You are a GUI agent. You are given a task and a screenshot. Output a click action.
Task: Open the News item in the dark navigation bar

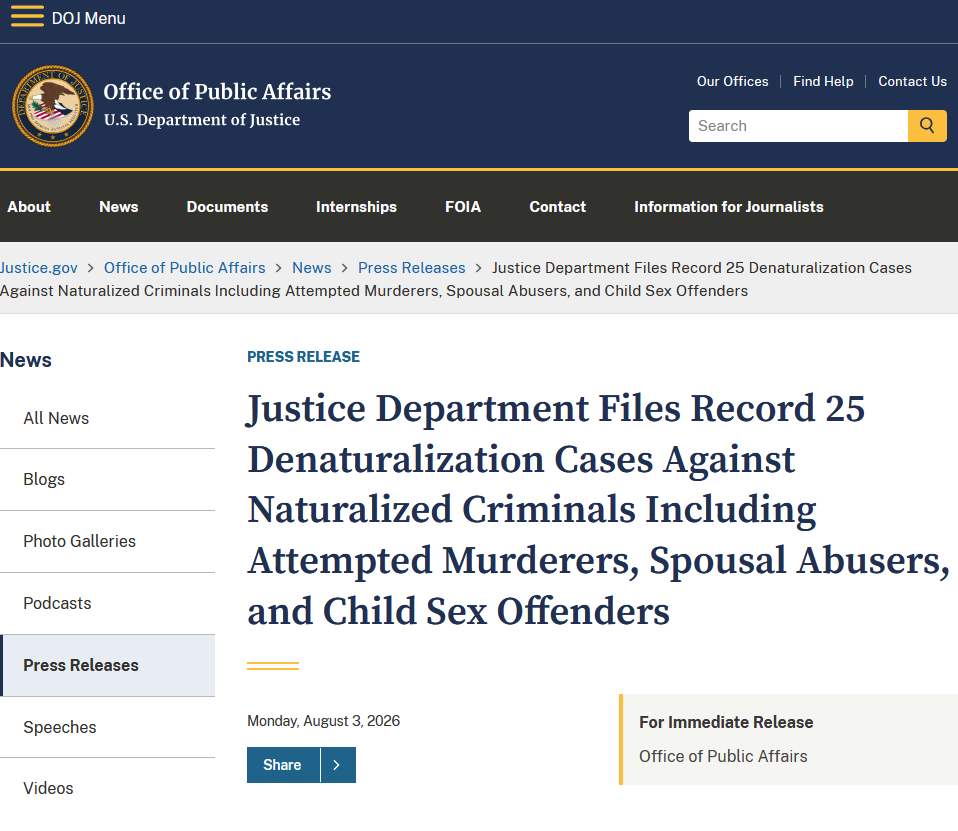(119, 207)
